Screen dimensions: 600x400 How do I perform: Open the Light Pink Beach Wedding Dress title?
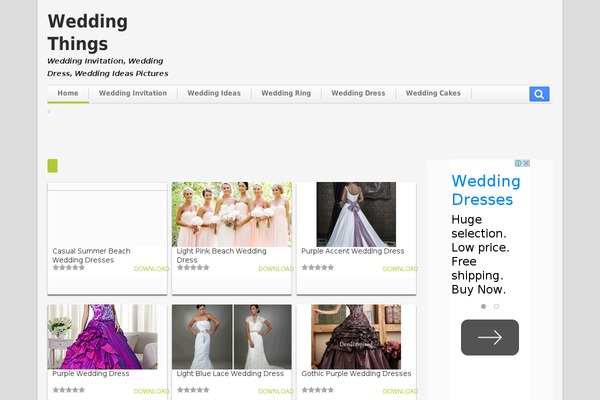(x=221, y=255)
